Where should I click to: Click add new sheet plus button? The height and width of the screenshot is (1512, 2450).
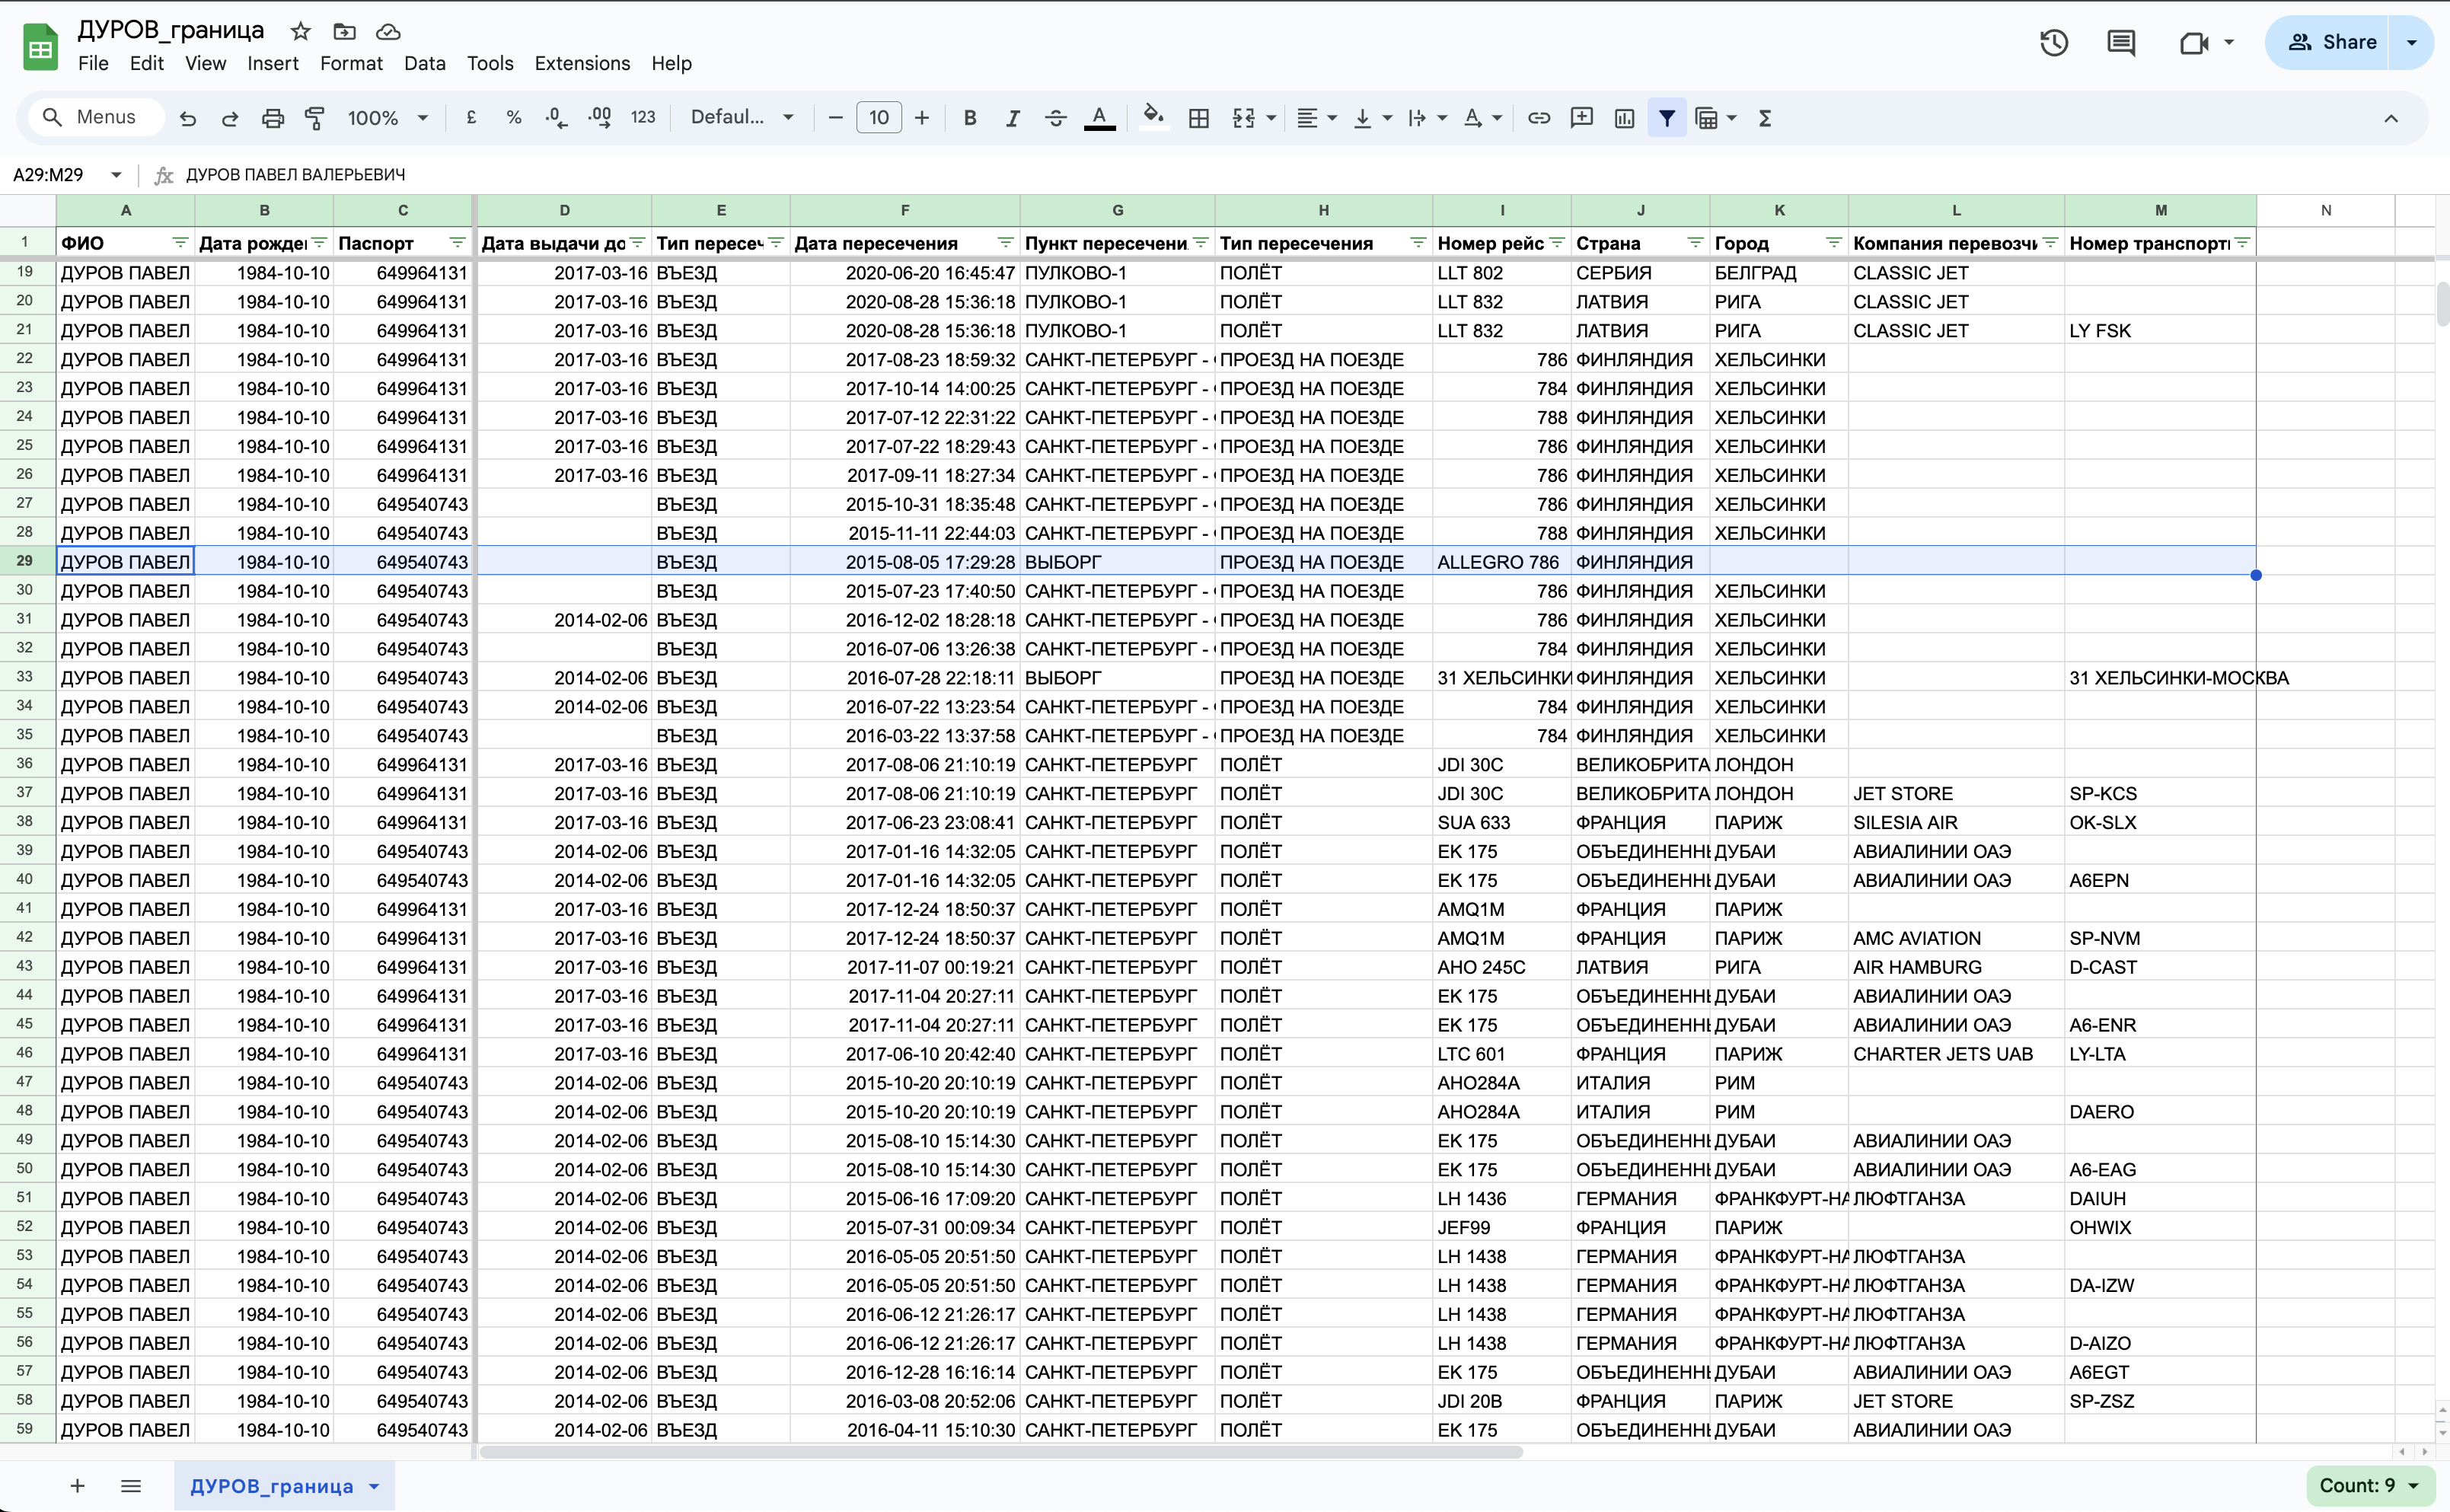point(77,1486)
